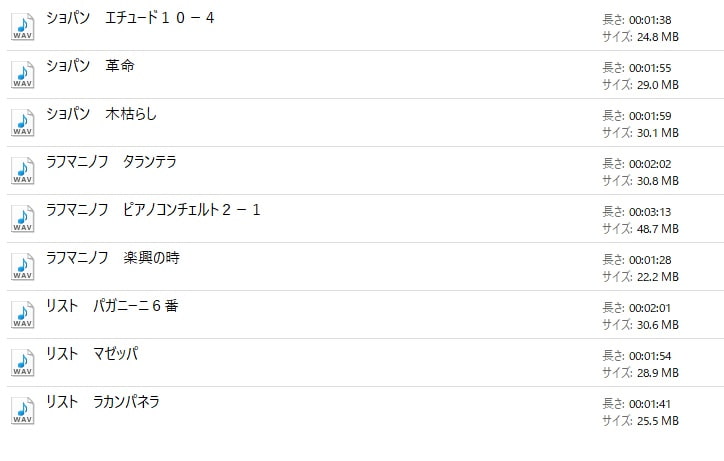Viewport: 724px width, 461px height.
Task: Select the WAV icon for ショパン 木枯らし
Action: pos(22,122)
